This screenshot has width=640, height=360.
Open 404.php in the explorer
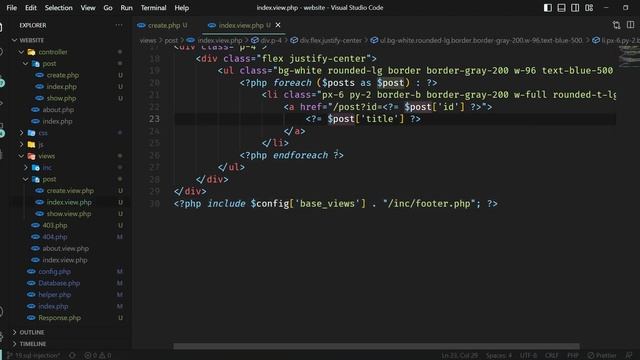[x=55, y=237]
